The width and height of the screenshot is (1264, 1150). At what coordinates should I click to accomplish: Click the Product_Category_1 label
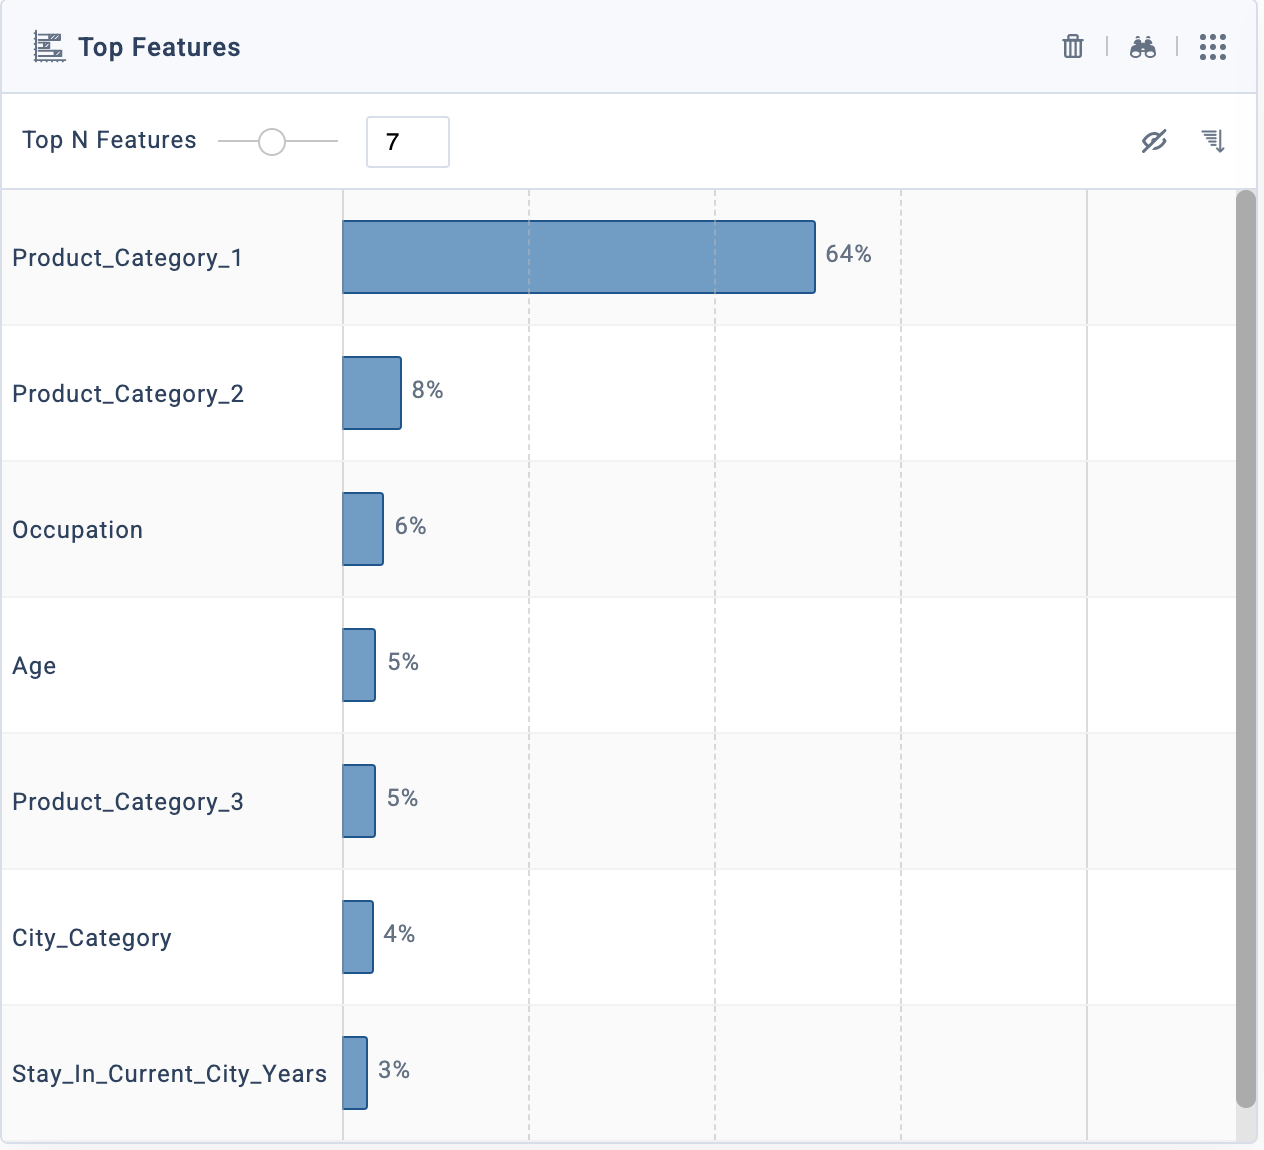tap(127, 258)
